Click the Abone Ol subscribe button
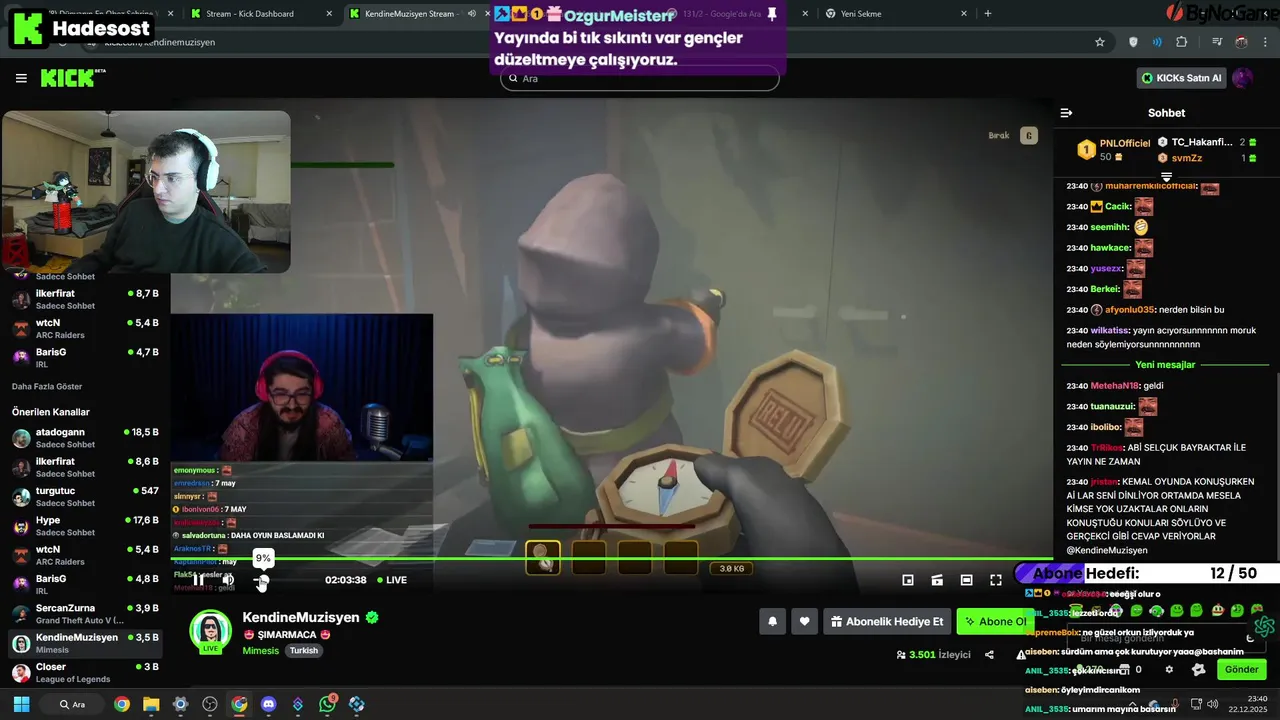 (995, 621)
